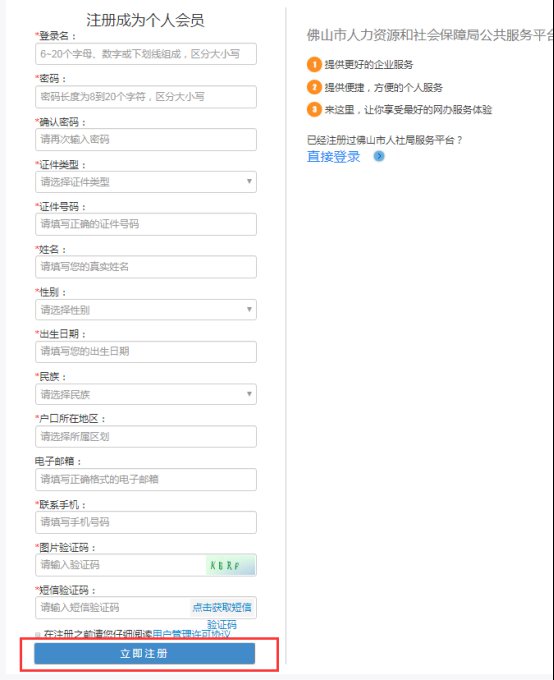Select the 确认密码 input box
This screenshot has width=554, height=680.
click(x=146, y=139)
